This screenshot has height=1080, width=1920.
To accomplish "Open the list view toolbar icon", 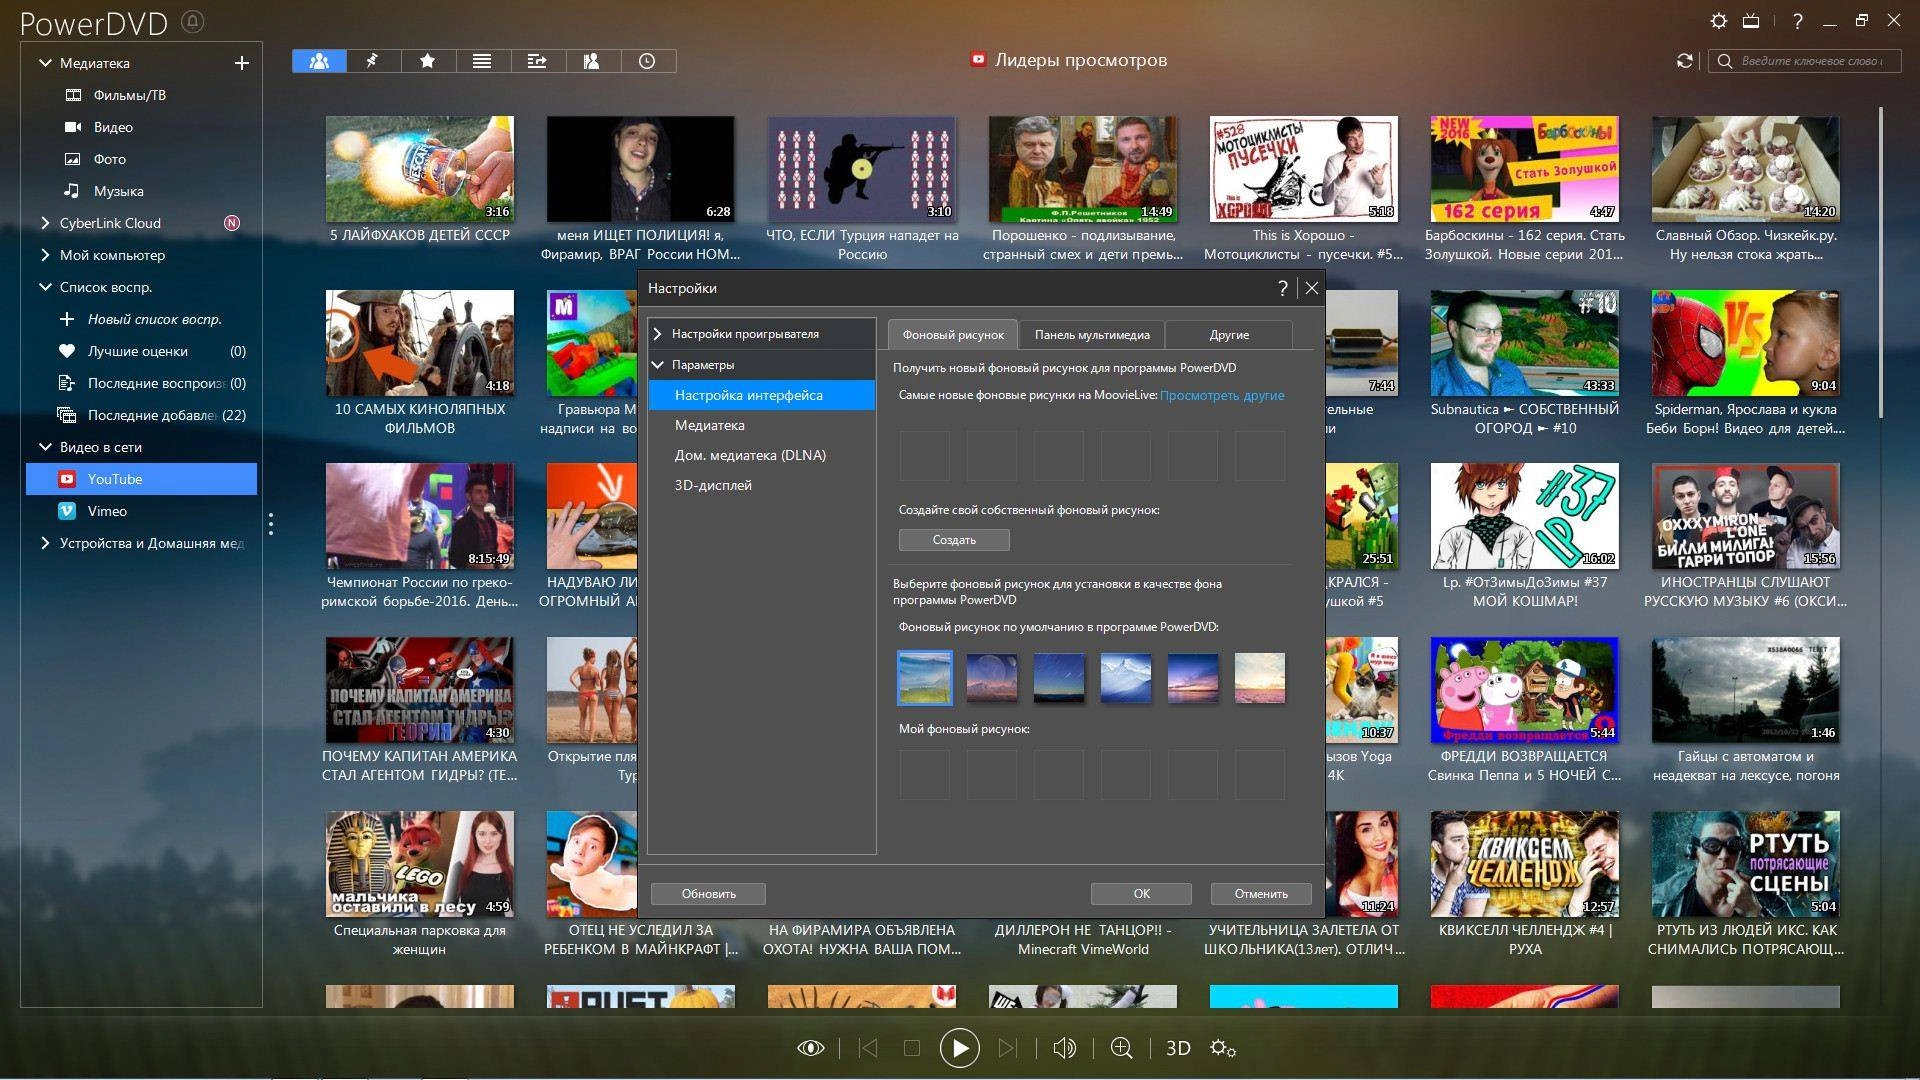I will point(482,61).
